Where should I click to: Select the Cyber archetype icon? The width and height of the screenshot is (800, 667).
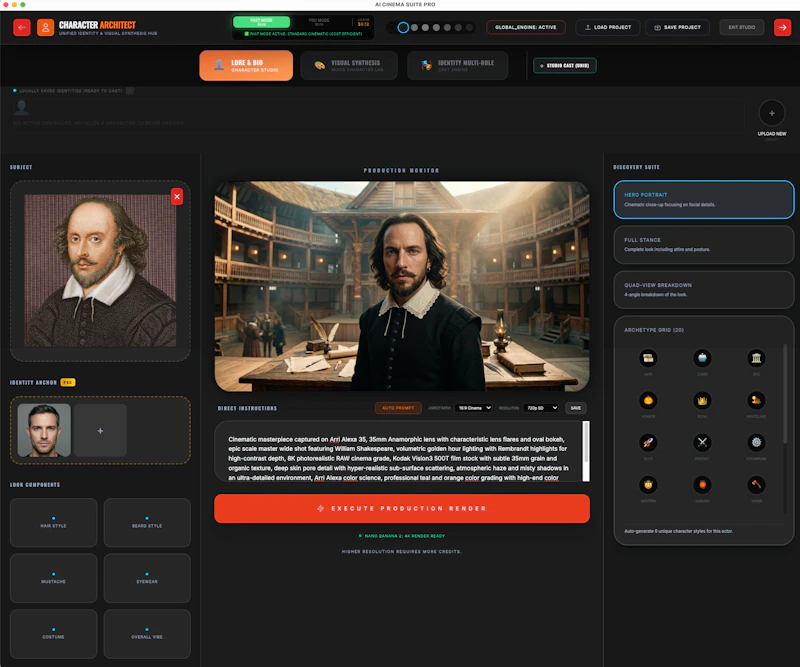point(702,358)
